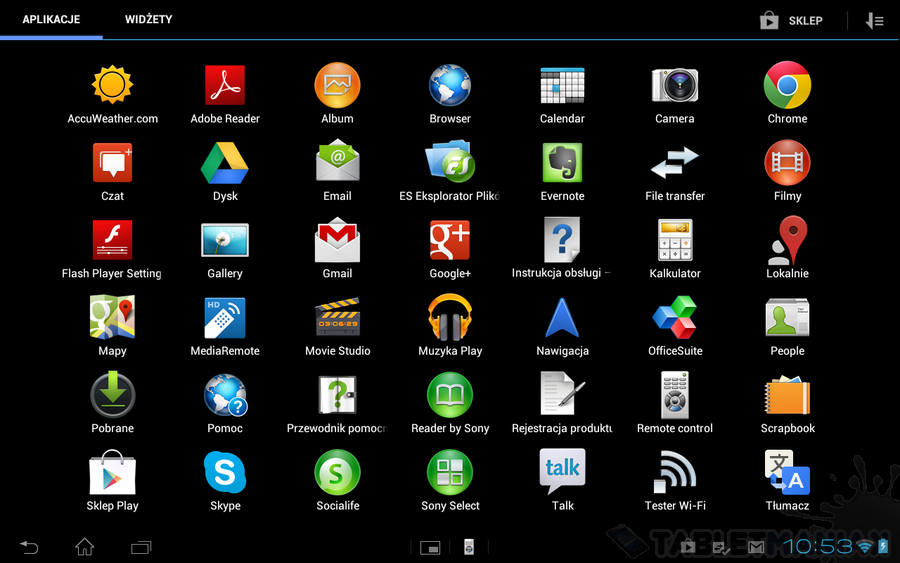The width and height of the screenshot is (900, 563).
Task: Open Dysk (Google Drive)
Action: pos(225,162)
